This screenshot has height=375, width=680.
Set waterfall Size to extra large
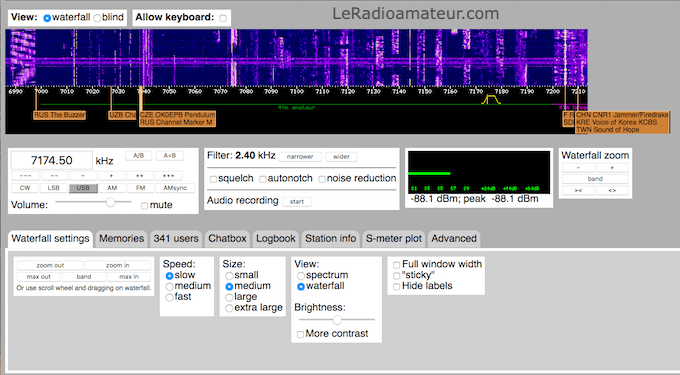(x=229, y=308)
